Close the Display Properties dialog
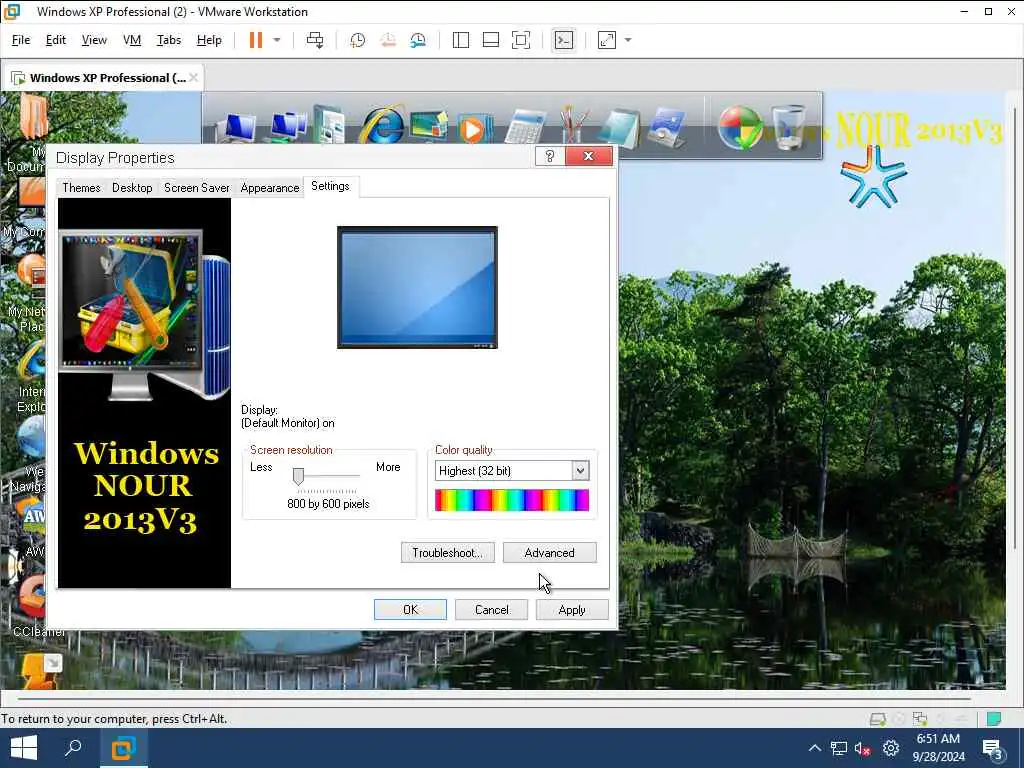 588,156
